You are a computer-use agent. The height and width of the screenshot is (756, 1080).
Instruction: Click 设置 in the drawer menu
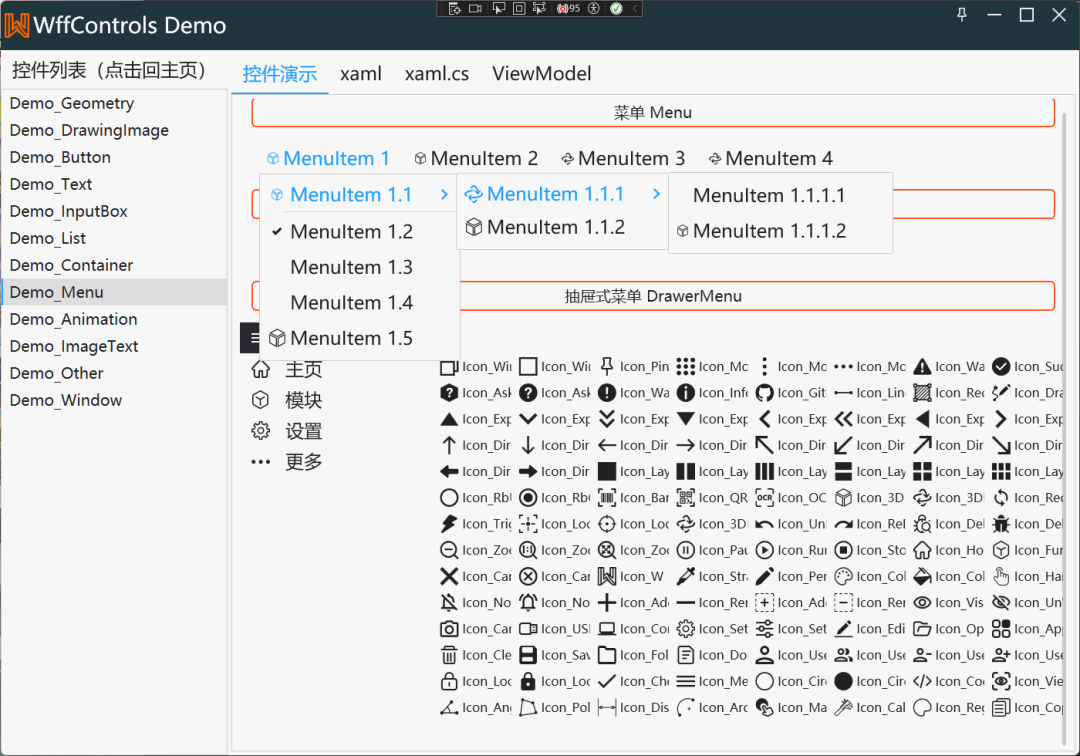click(303, 432)
